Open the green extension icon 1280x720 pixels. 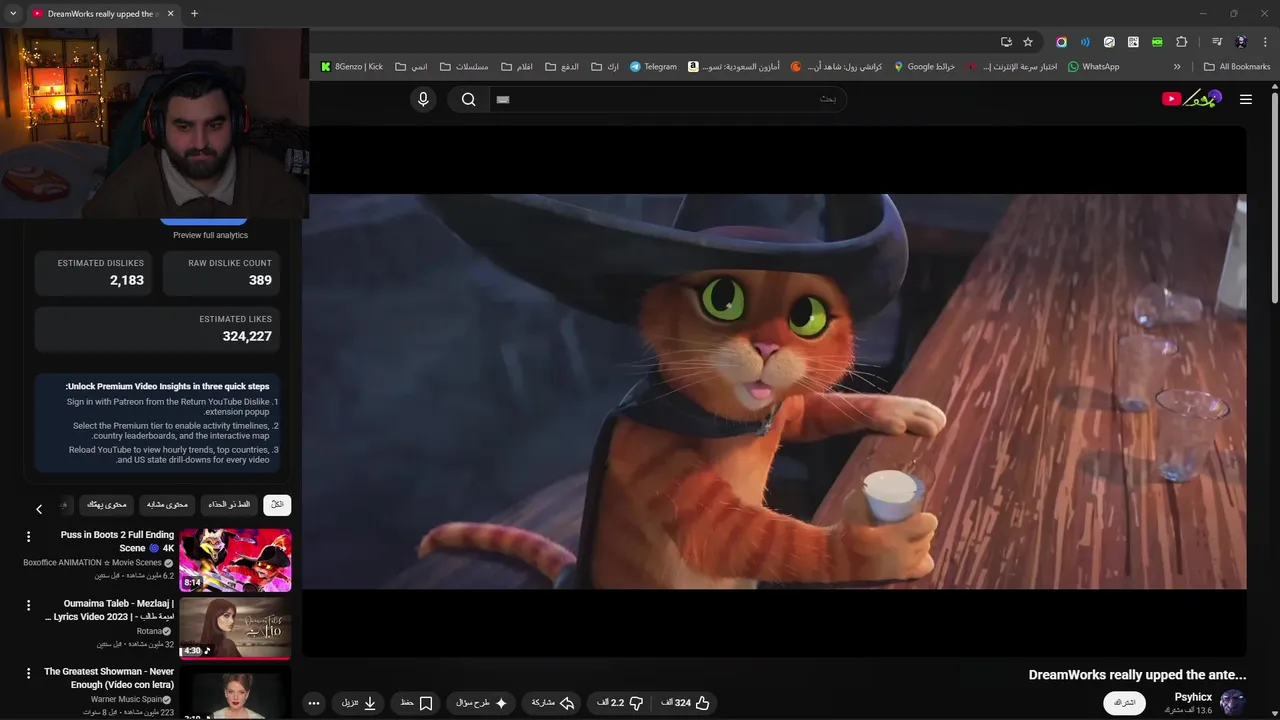(x=1157, y=42)
